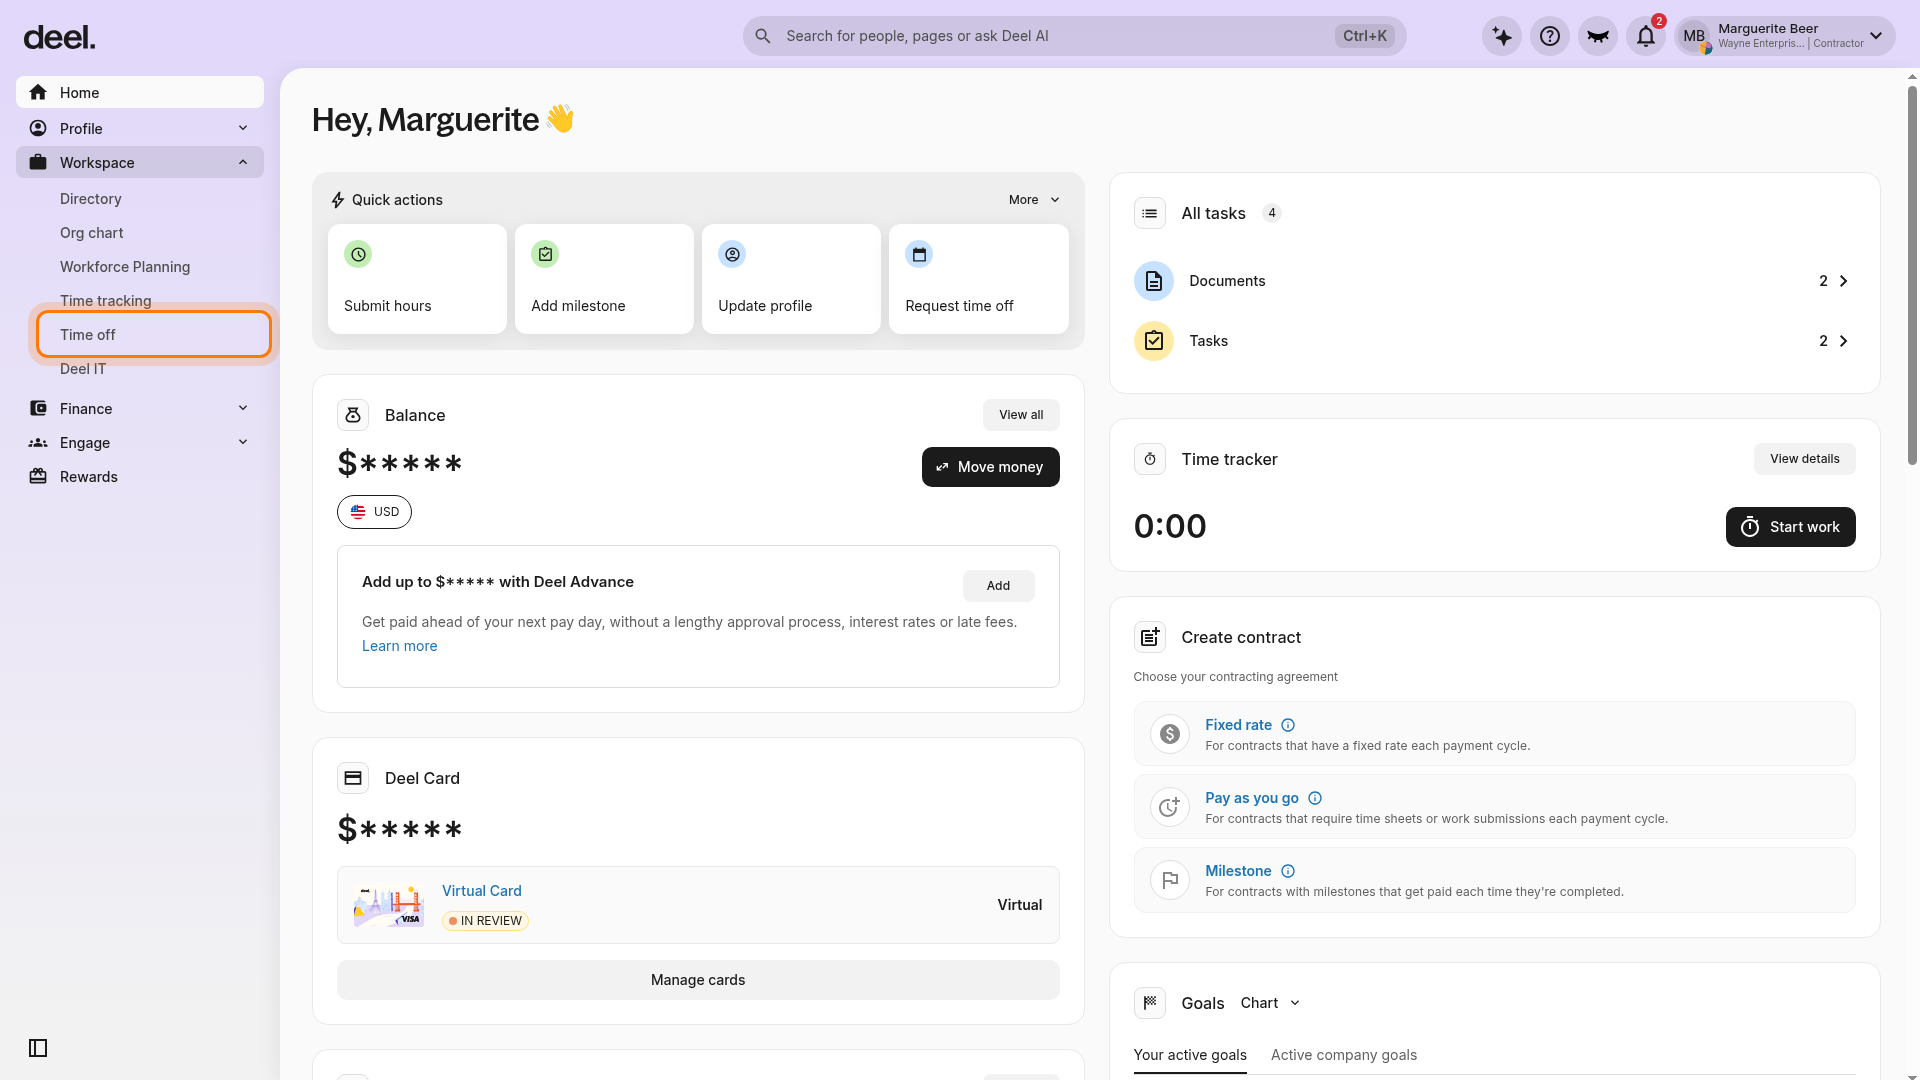This screenshot has width=1920, height=1080.
Task: Open Time off in sidebar
Action: point(154,334)
